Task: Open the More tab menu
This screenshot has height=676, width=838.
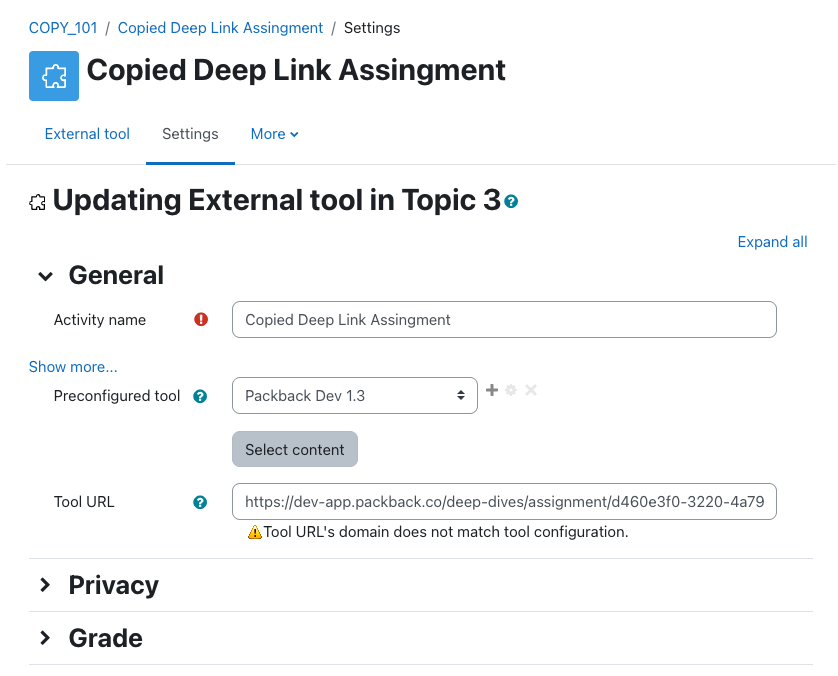Action: [x=274, y=134]
